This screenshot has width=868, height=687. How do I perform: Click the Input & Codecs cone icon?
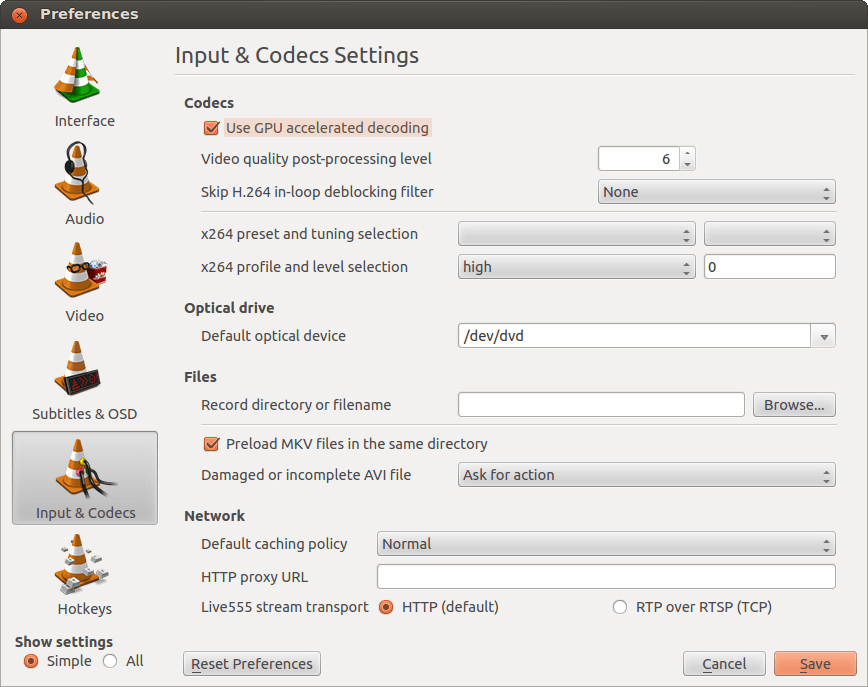[x=84, y=470]
